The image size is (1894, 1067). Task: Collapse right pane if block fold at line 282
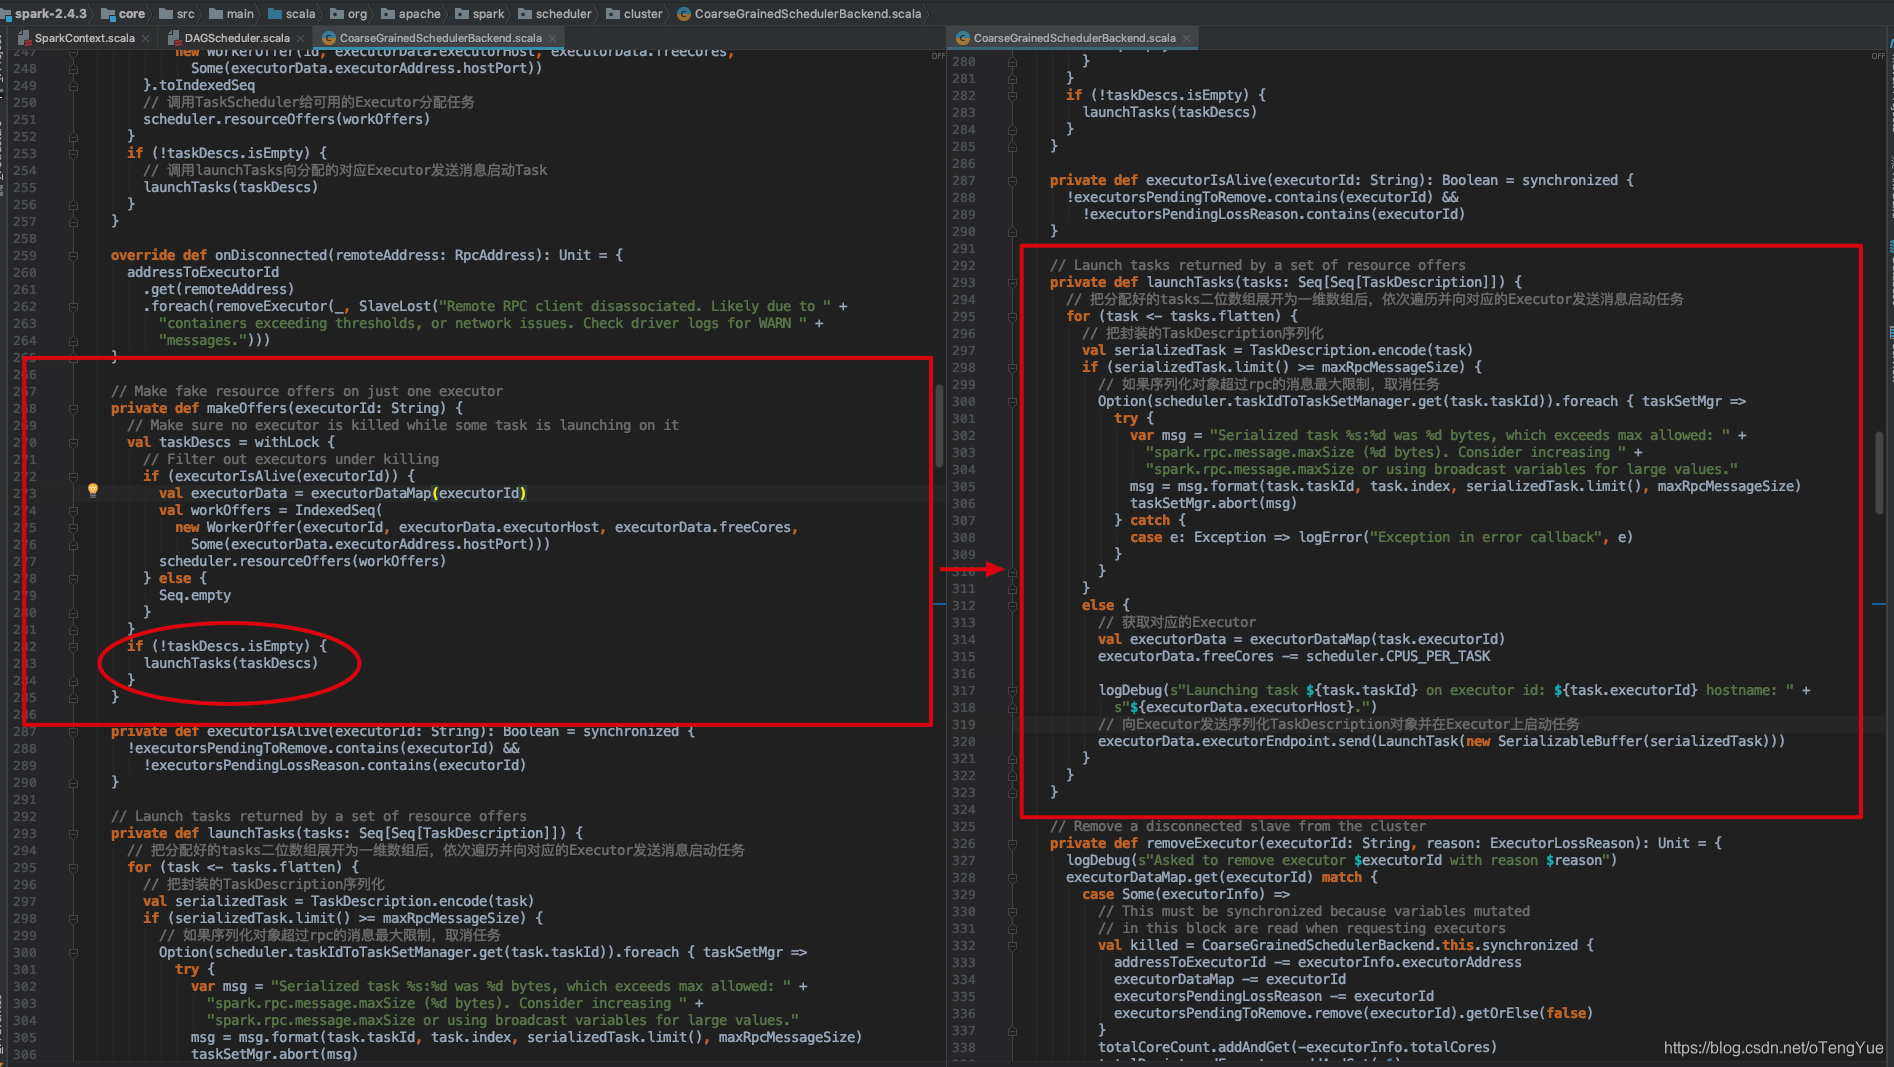point(1012,95)
